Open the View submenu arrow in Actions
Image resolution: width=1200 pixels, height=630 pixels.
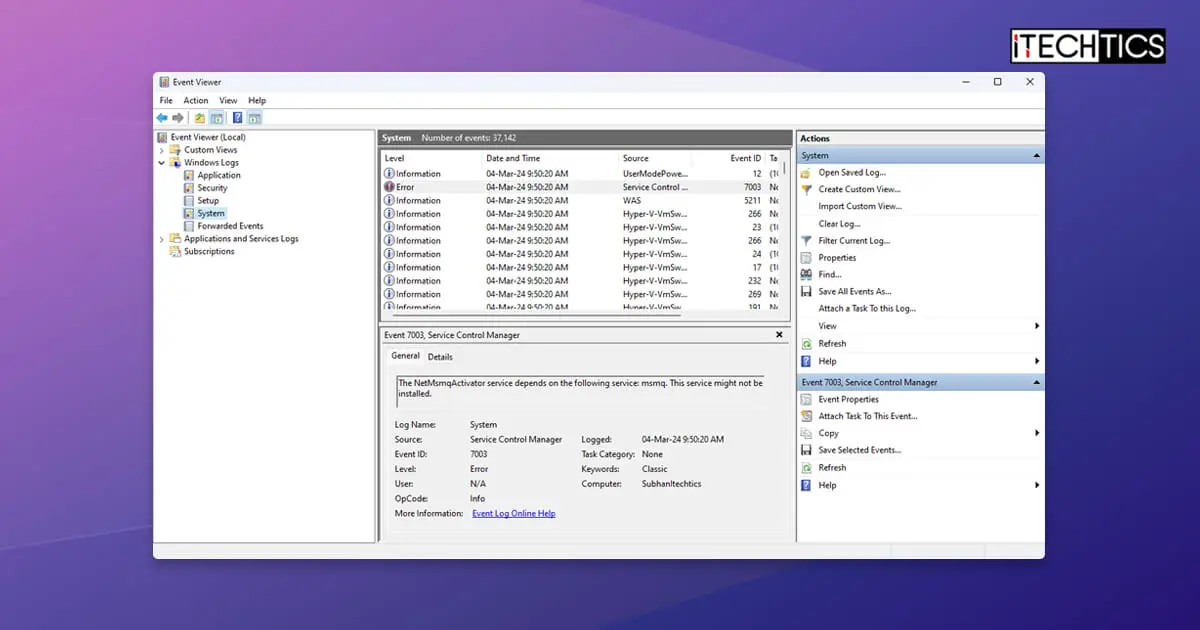tap(1036, 326)
